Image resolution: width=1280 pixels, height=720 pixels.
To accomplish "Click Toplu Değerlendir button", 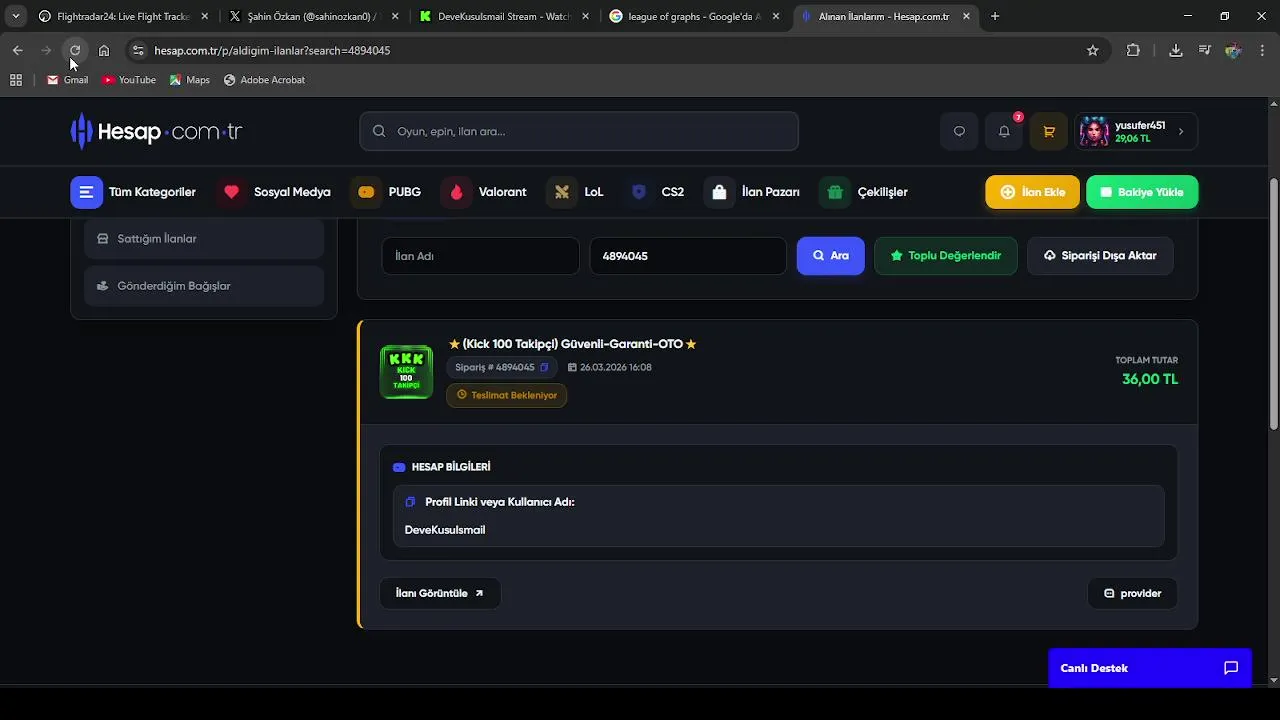I will pos(945,256).
